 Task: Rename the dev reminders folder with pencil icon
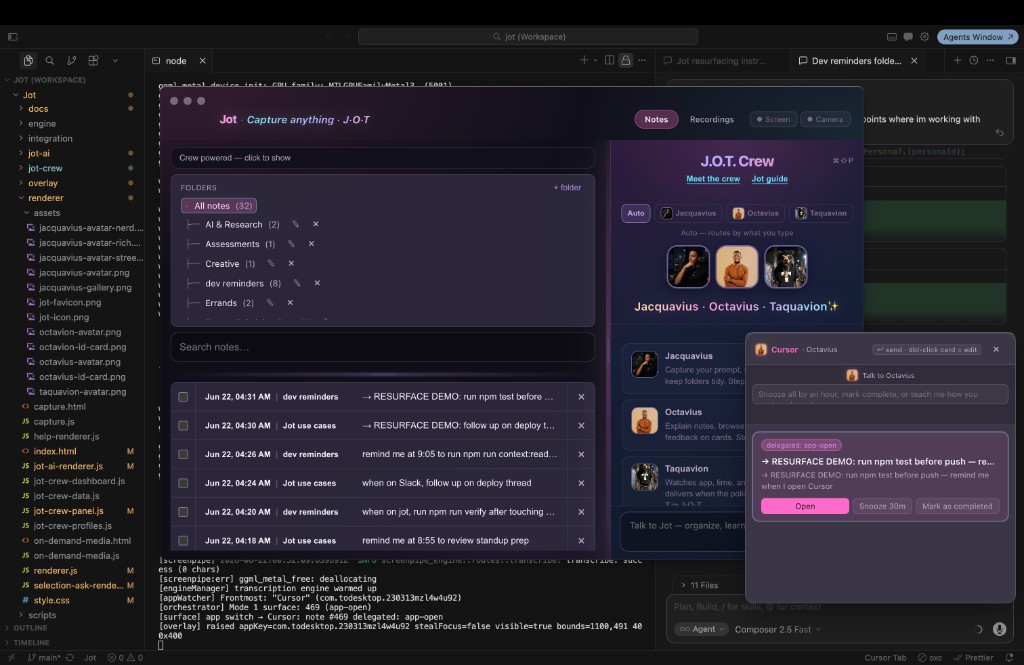click(x=296, y=283)
